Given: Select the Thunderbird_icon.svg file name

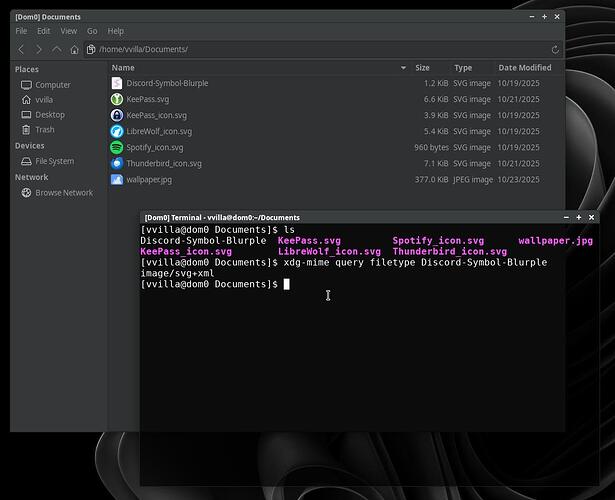Looking at the screenshot, I should pos(164,164).
